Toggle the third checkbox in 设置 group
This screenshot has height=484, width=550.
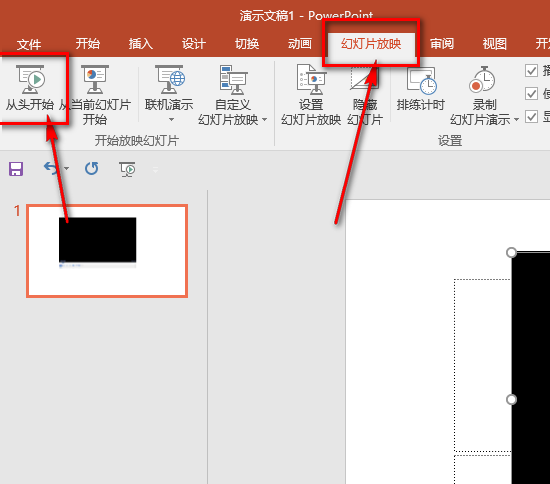coord(531,116)
